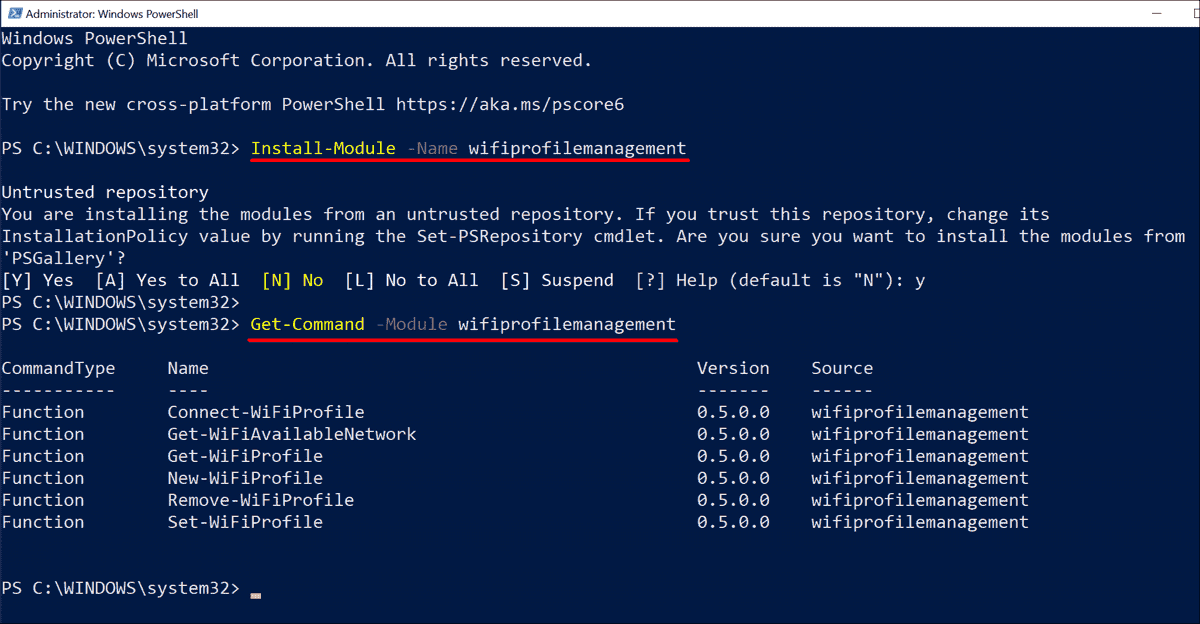This screenshot has height=624, width=1200.
Task: Select the Set-WiFiProfile function name
Action: [x=244, y=521]
